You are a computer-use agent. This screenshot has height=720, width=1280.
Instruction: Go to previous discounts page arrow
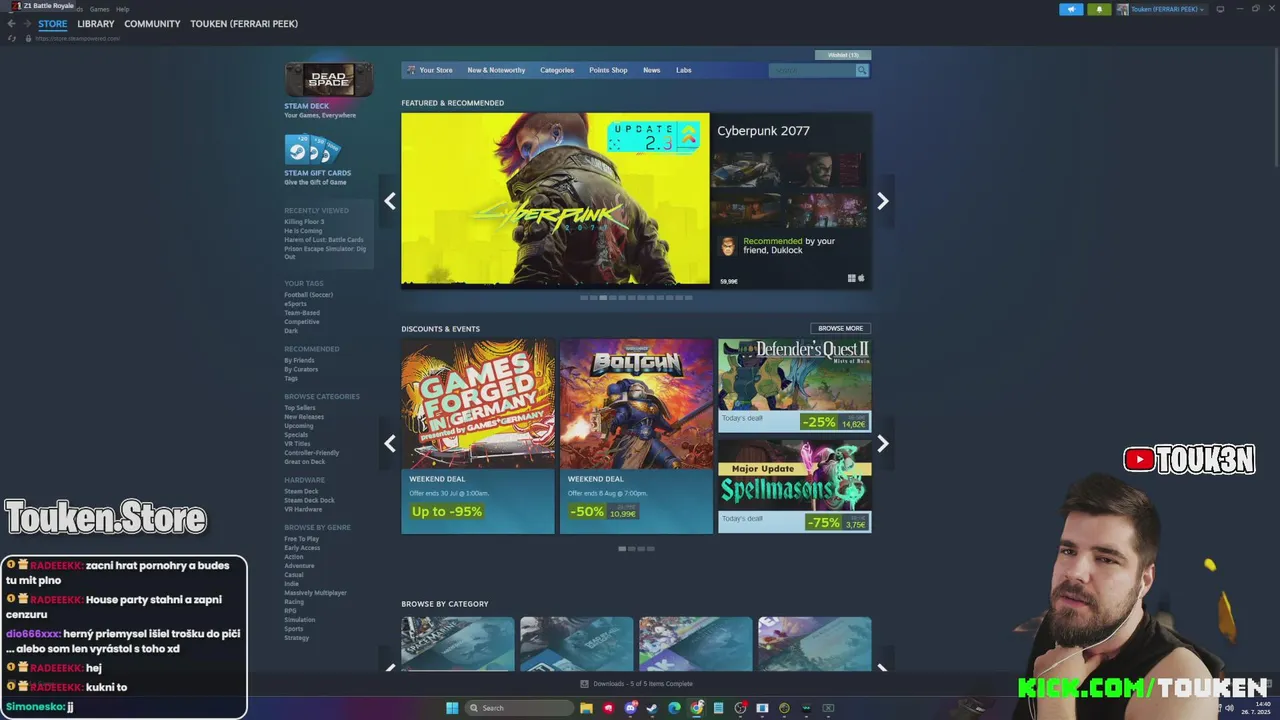(390, 444)
